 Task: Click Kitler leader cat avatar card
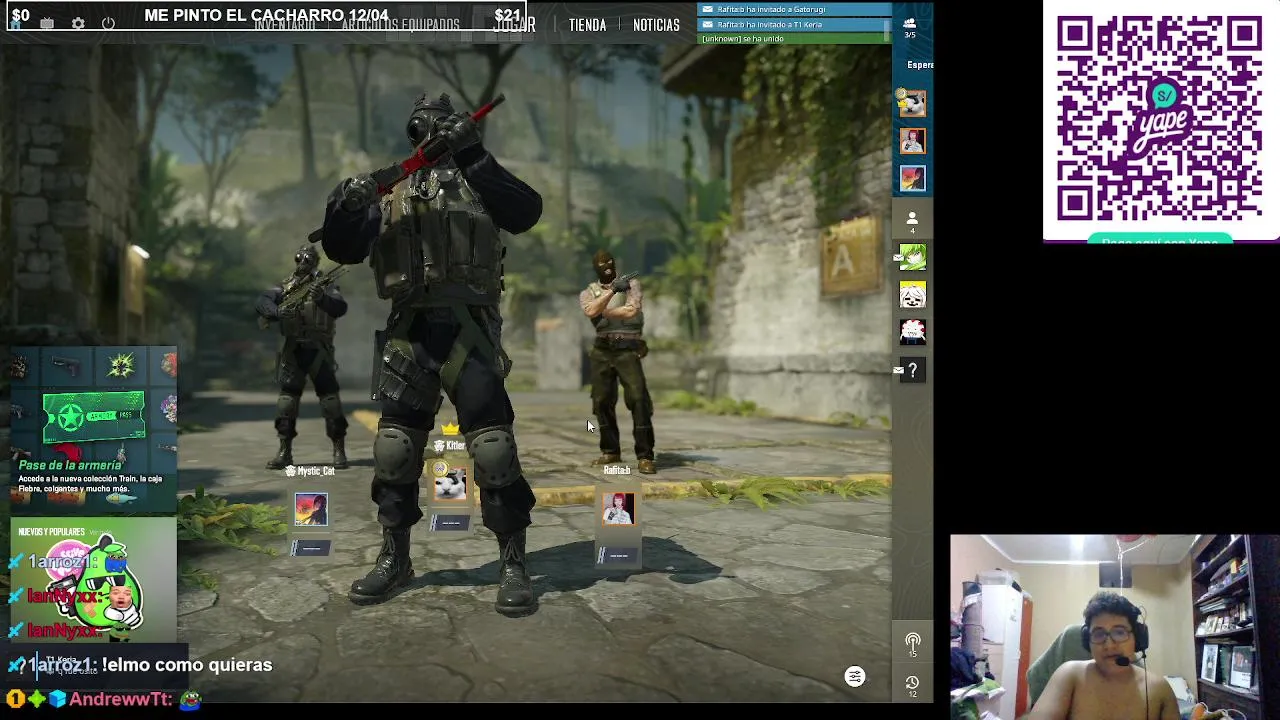tap(450, 484)
